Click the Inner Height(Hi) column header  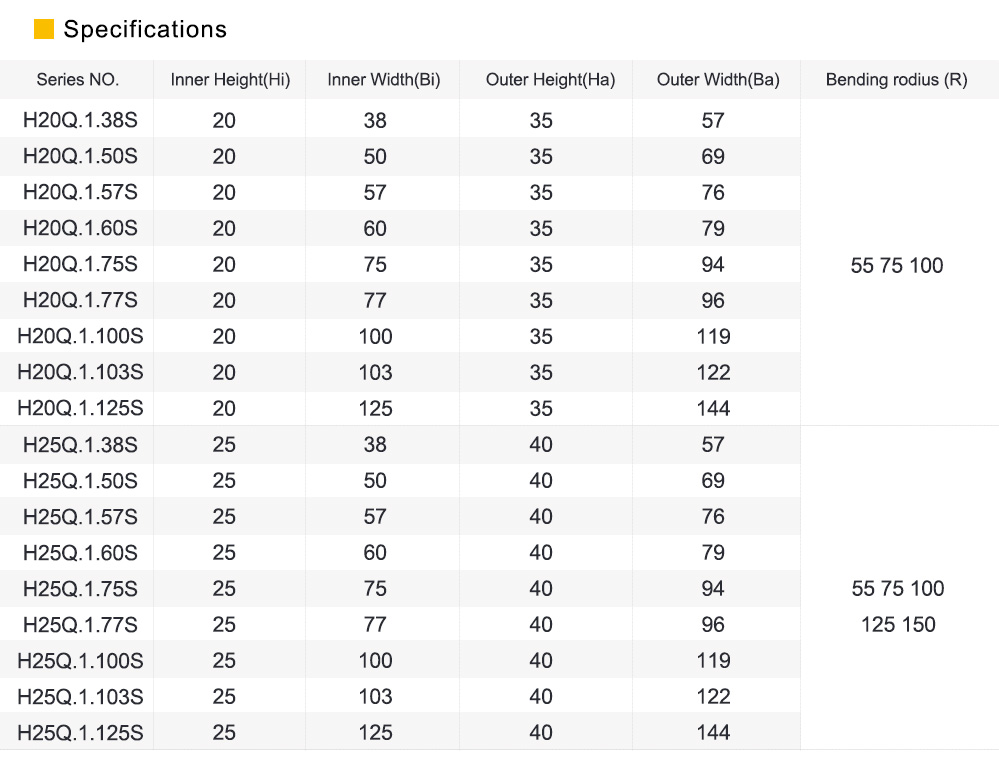point(230,80)
